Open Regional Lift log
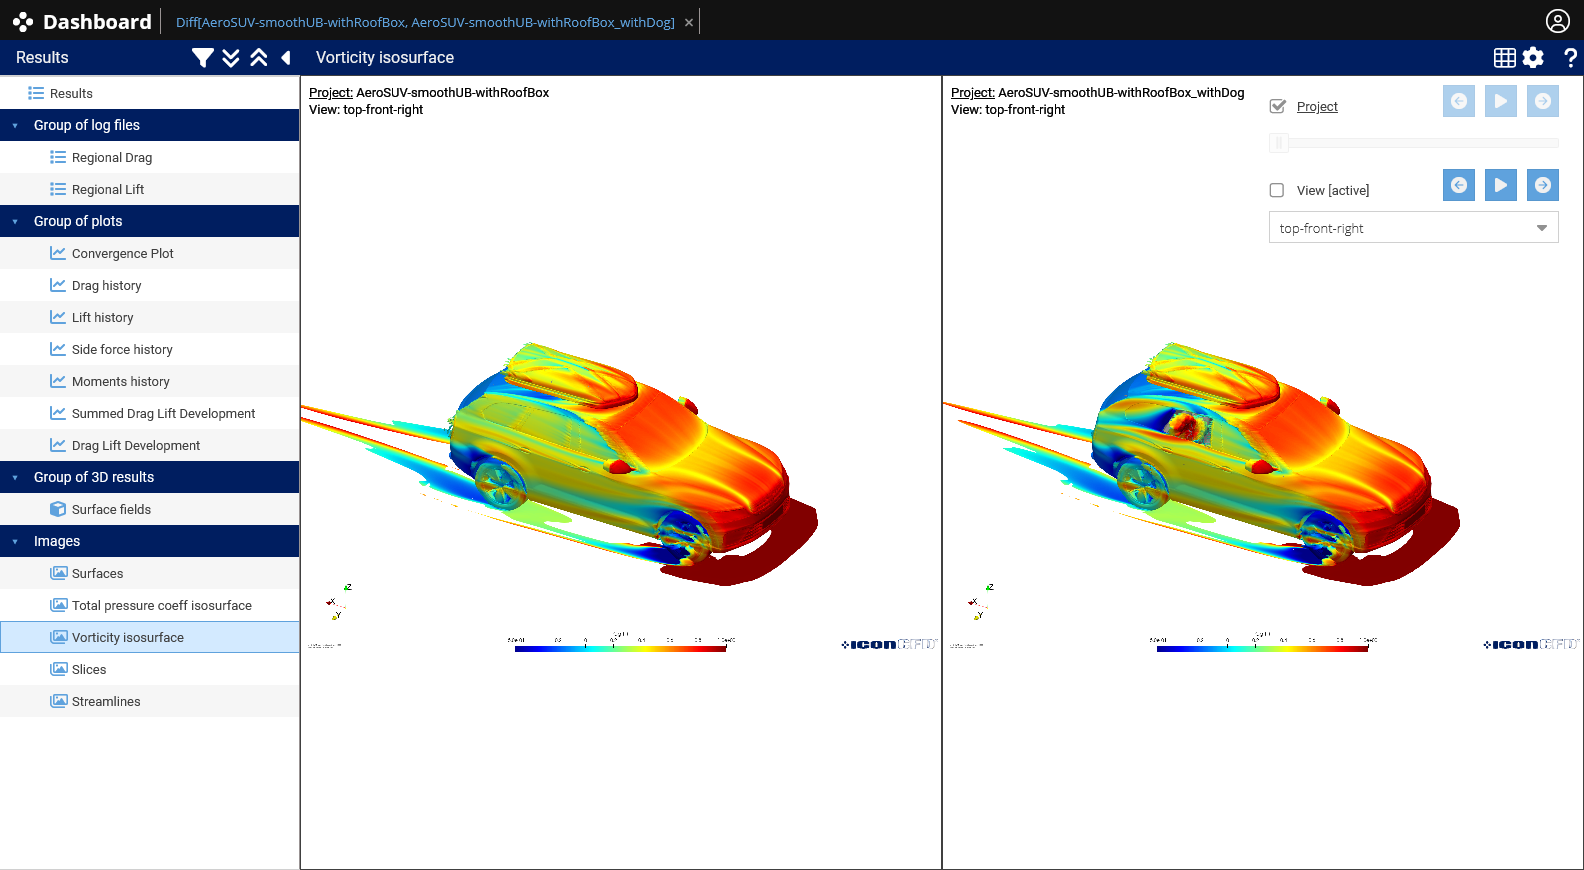The image size is (1584, 870). [150, 189]
